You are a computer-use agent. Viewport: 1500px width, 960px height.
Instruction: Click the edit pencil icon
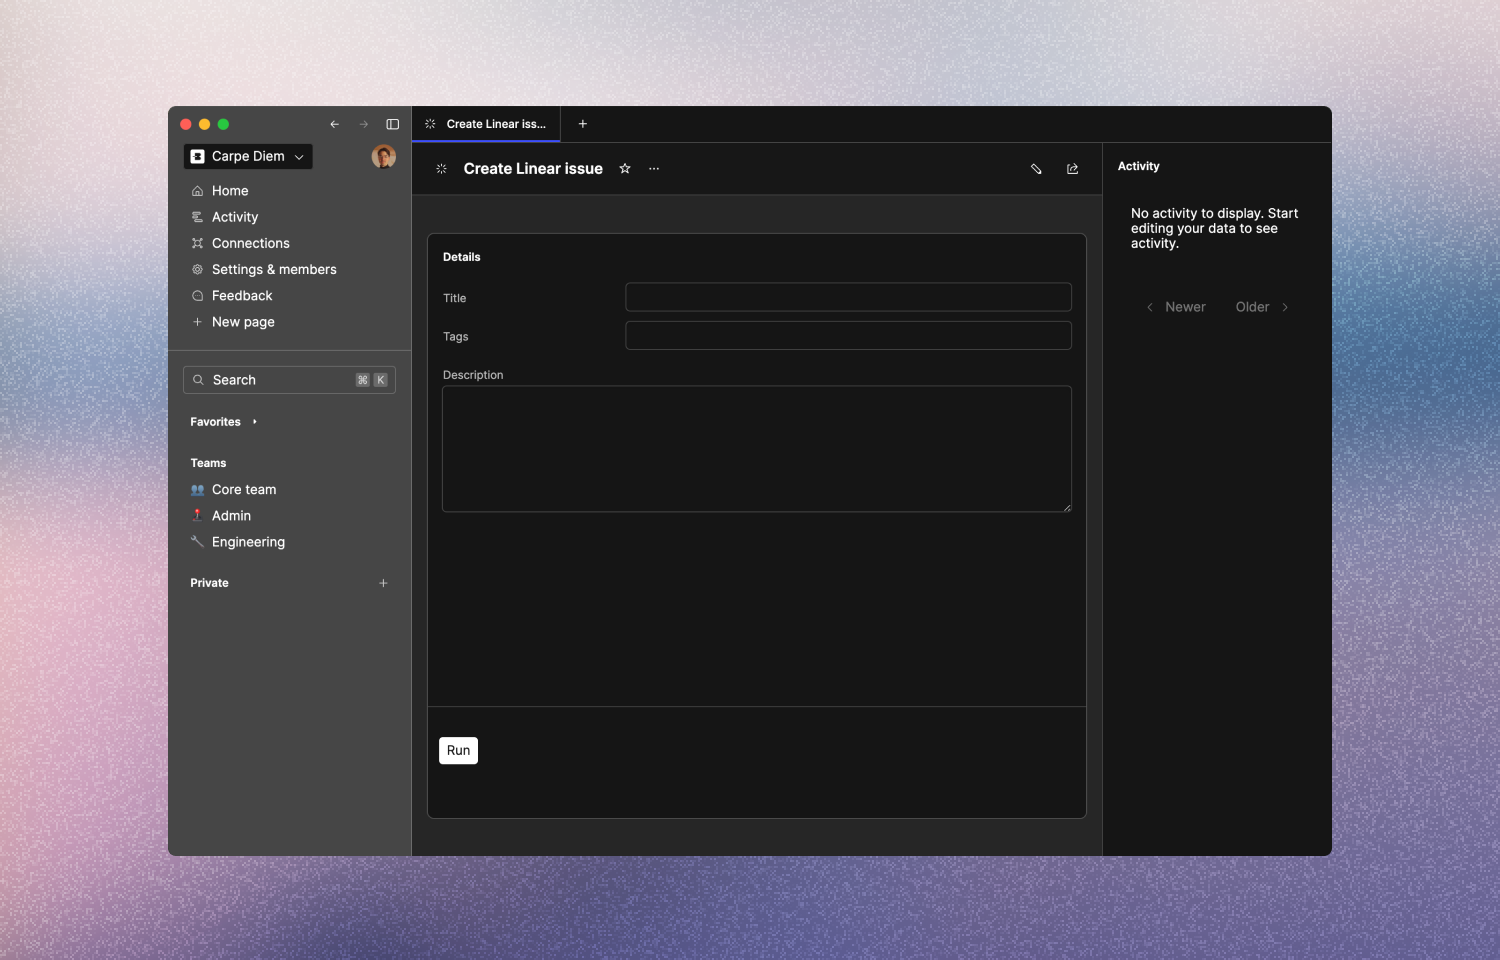tap(1036, 169)
